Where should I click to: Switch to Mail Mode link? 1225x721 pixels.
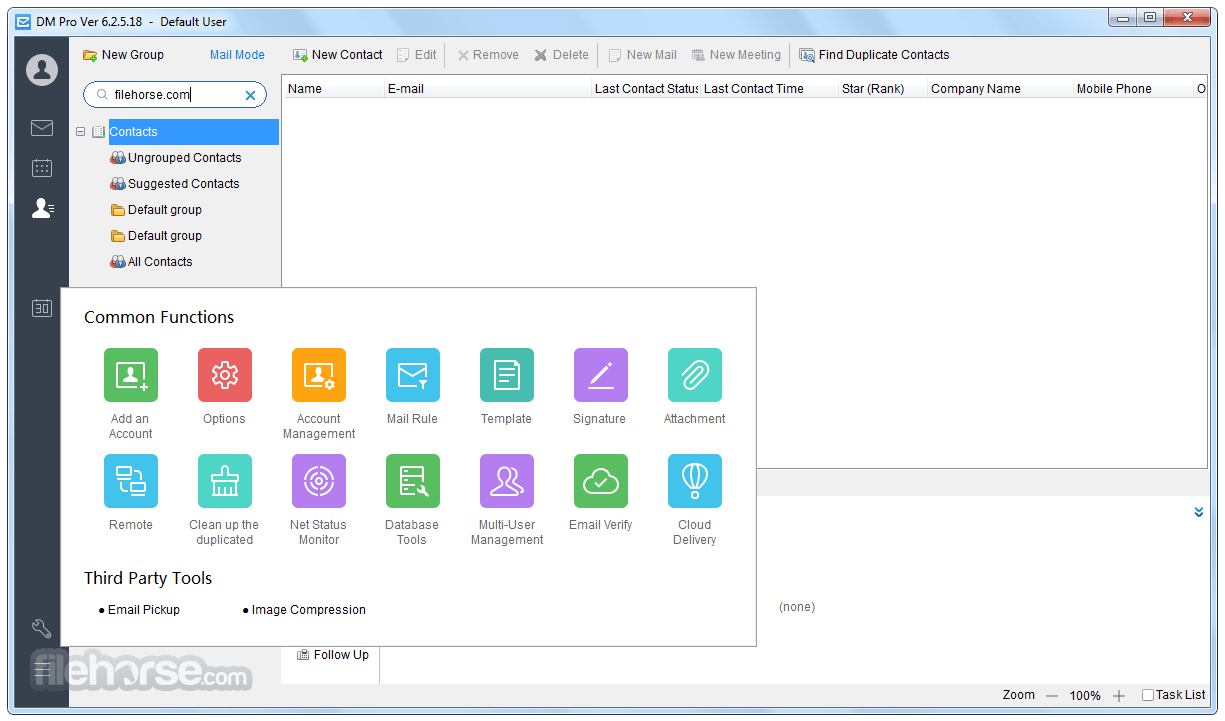point(237,55)
